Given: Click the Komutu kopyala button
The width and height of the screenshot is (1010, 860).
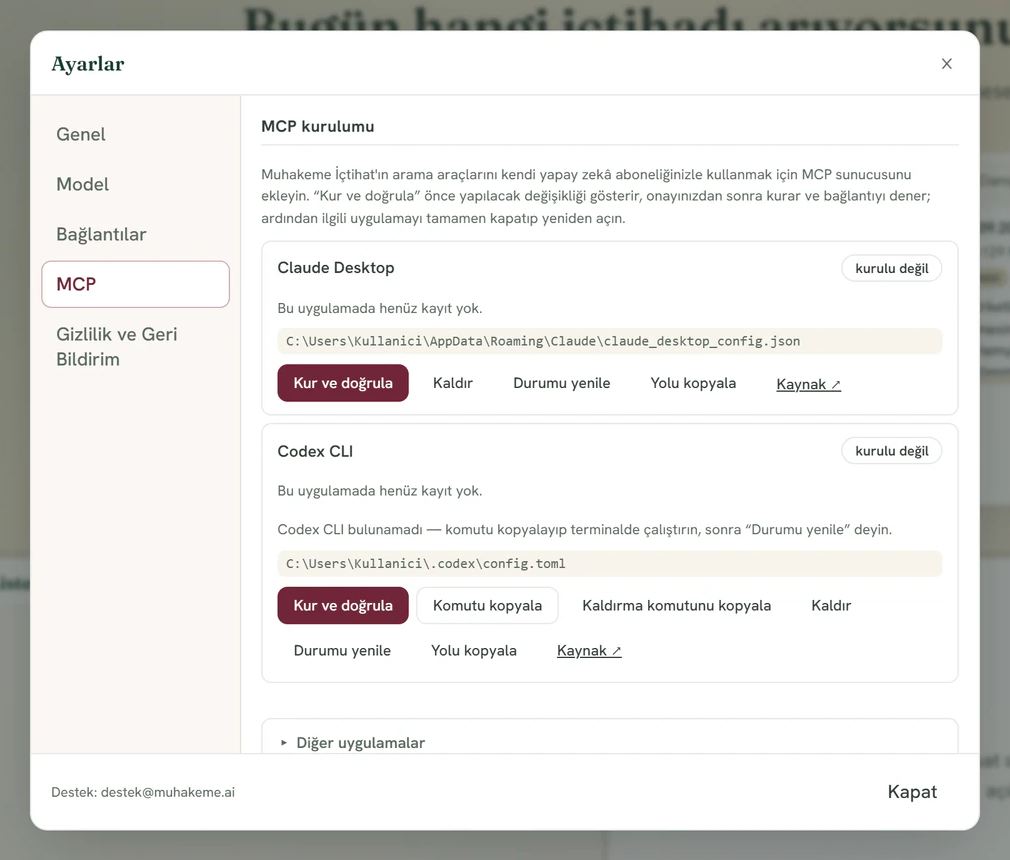Looking at the screenshot, I should (x=487, y=606).
